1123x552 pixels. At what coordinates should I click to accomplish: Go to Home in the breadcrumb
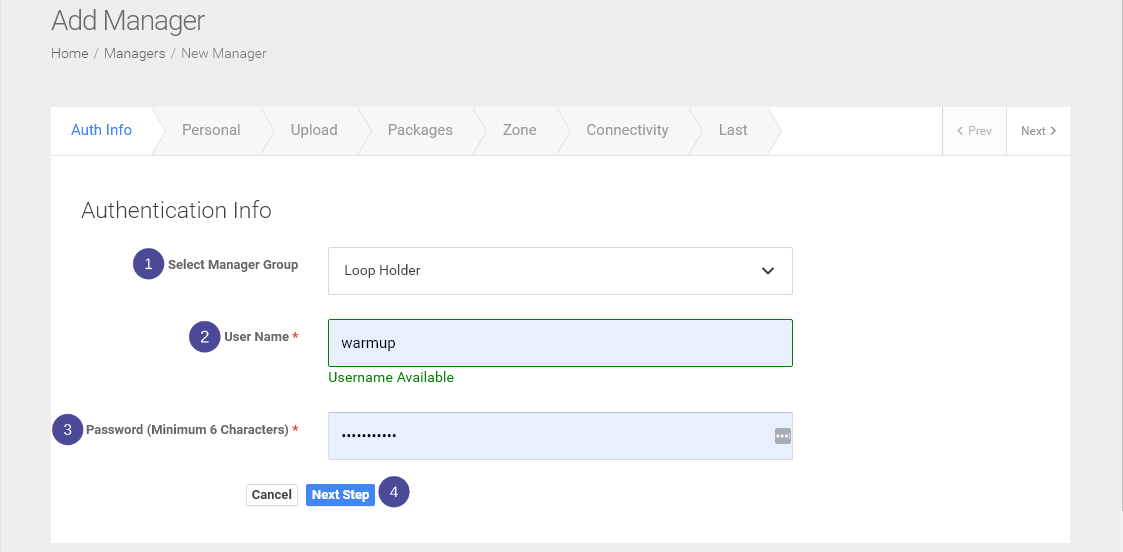pyautogui.click(x=69, y=54)
